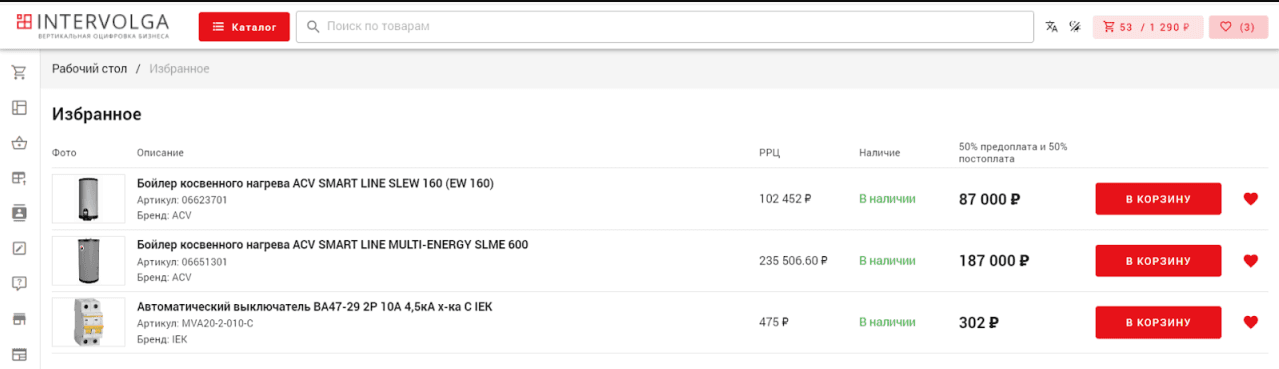The height and width of the screenshot is (369, 1279).
Task: Click the pencil edit sidebar icon
Action: [18, 248]
